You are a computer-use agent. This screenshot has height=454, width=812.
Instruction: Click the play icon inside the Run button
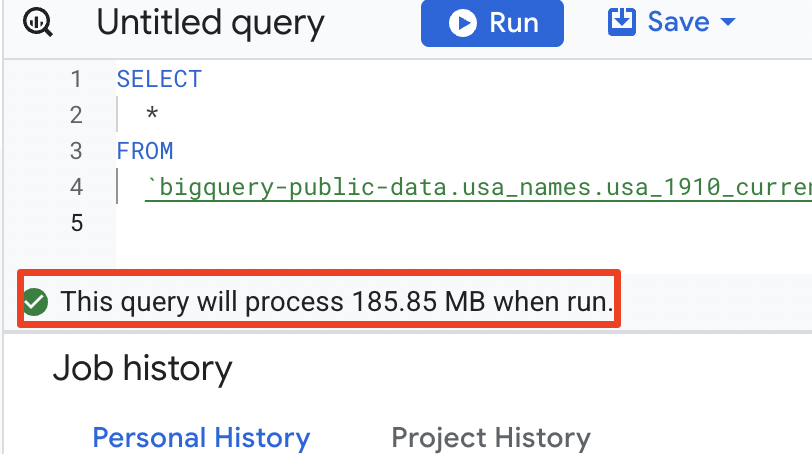[462, 23]
